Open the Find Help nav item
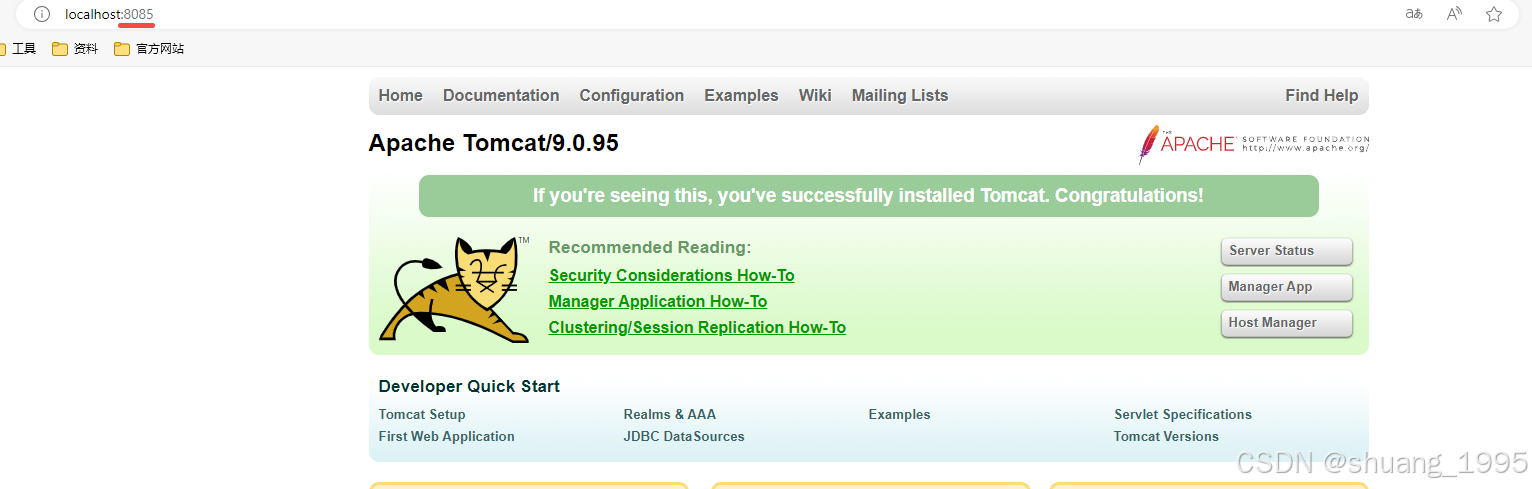1532x489 pixels. coord(1322,96)
